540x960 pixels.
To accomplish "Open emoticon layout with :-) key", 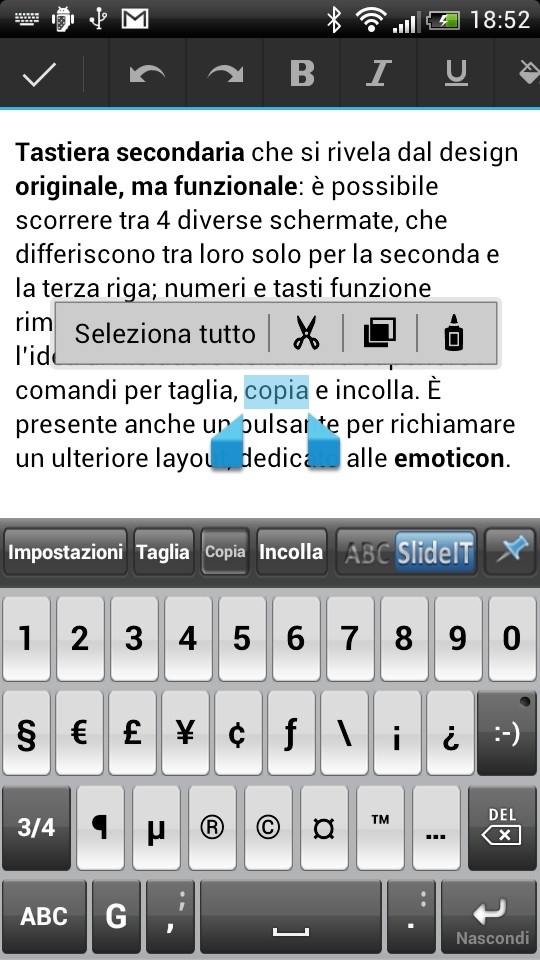I will click(507, 733).
